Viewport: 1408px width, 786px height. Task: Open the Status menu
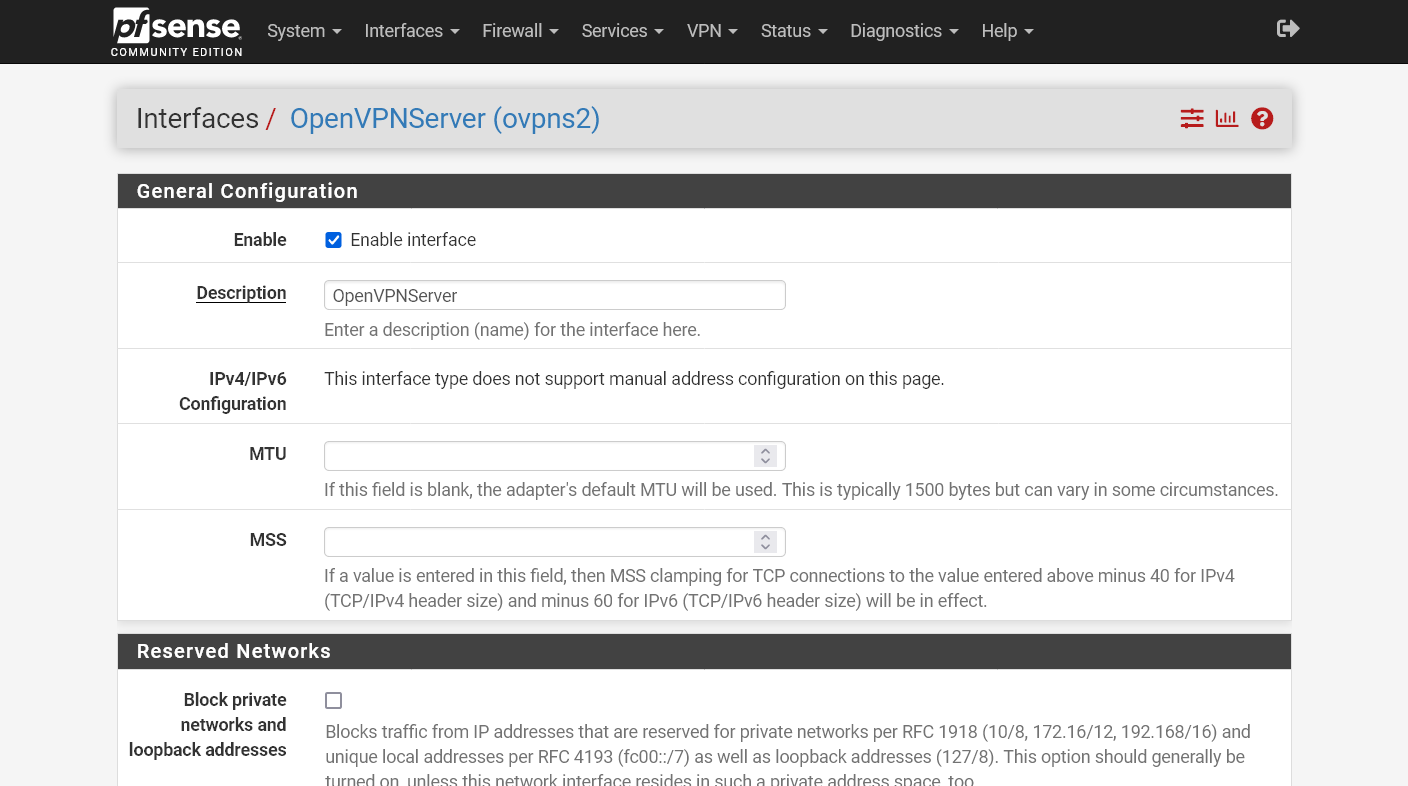point(794,31)
